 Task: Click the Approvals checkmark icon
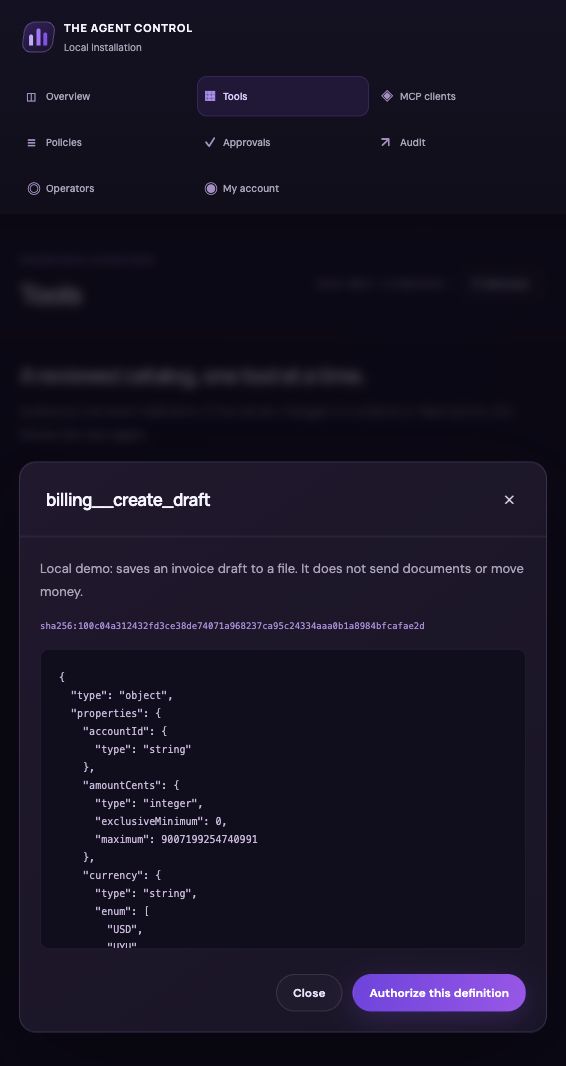(210, 142)
